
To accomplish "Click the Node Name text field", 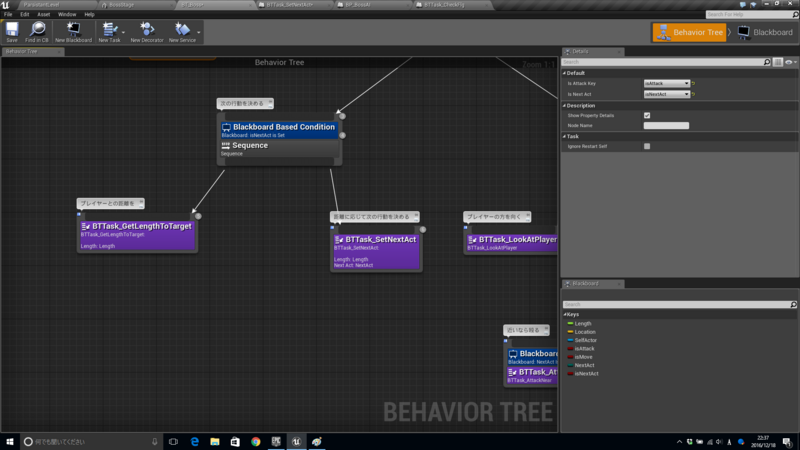I will click(x=666, y=126).
